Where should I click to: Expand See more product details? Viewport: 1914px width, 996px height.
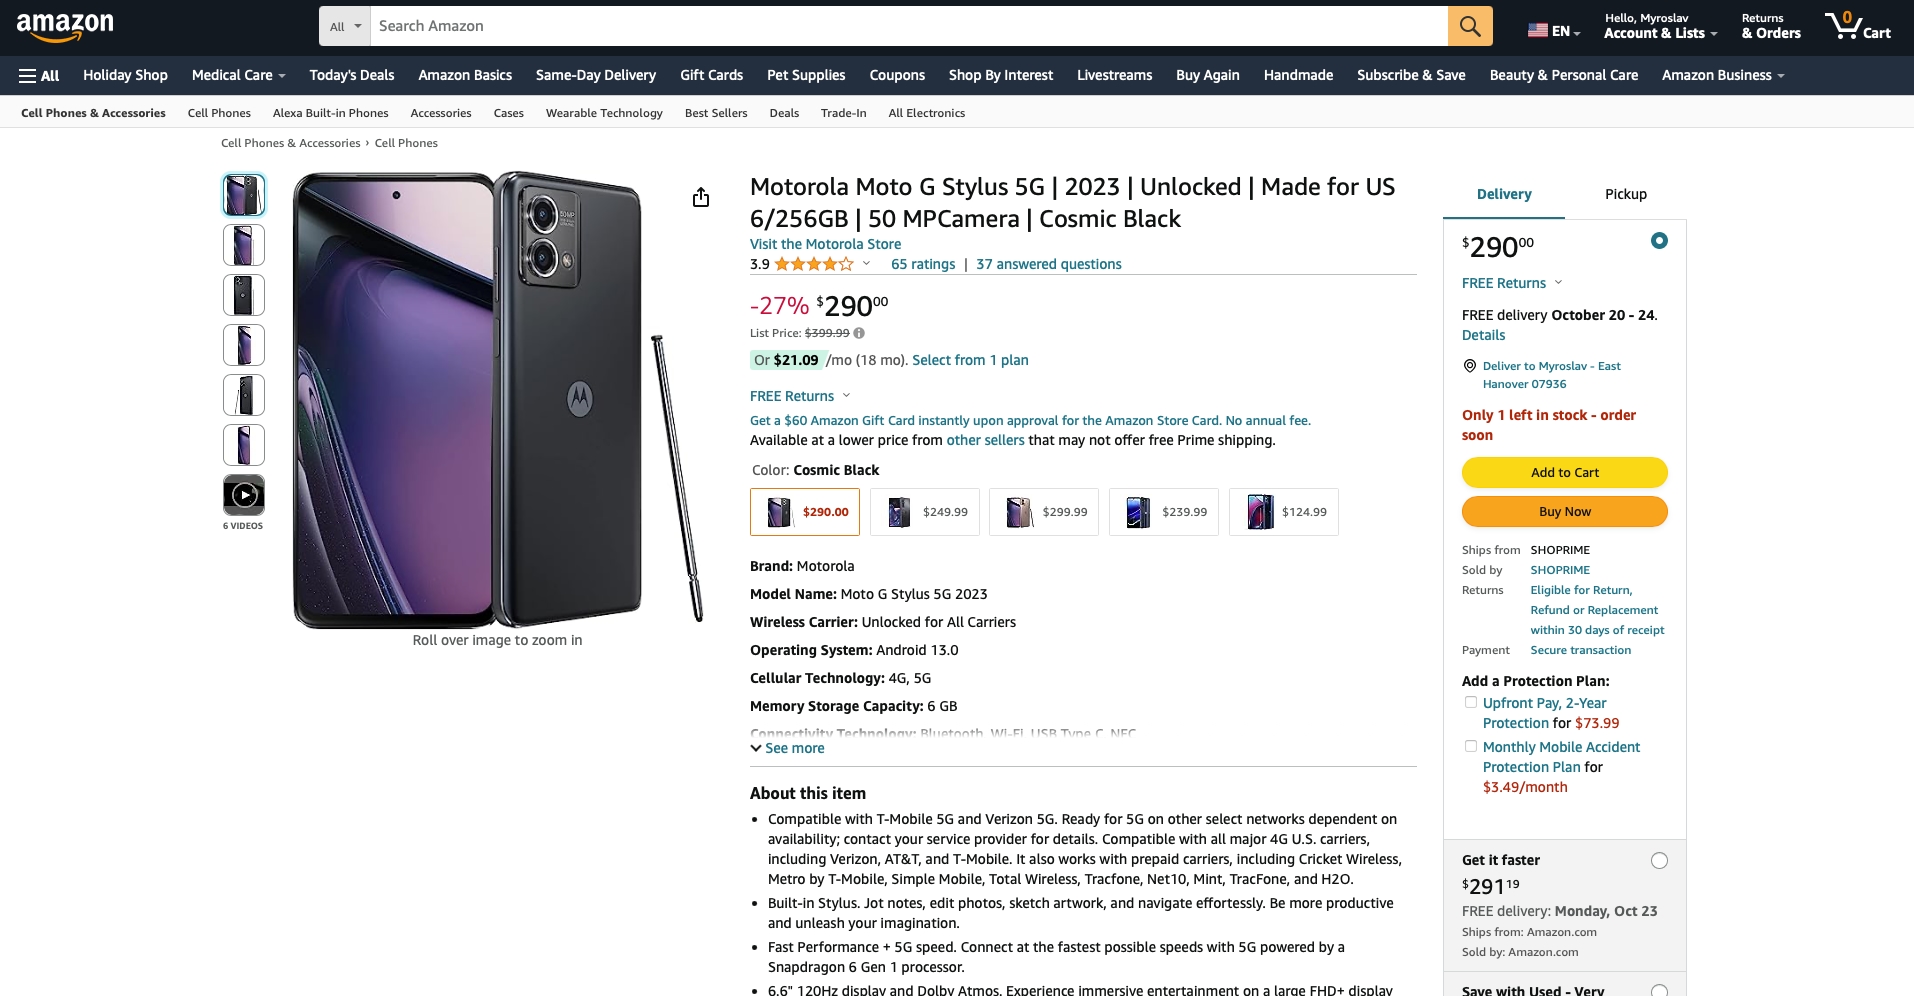point(788,748)
